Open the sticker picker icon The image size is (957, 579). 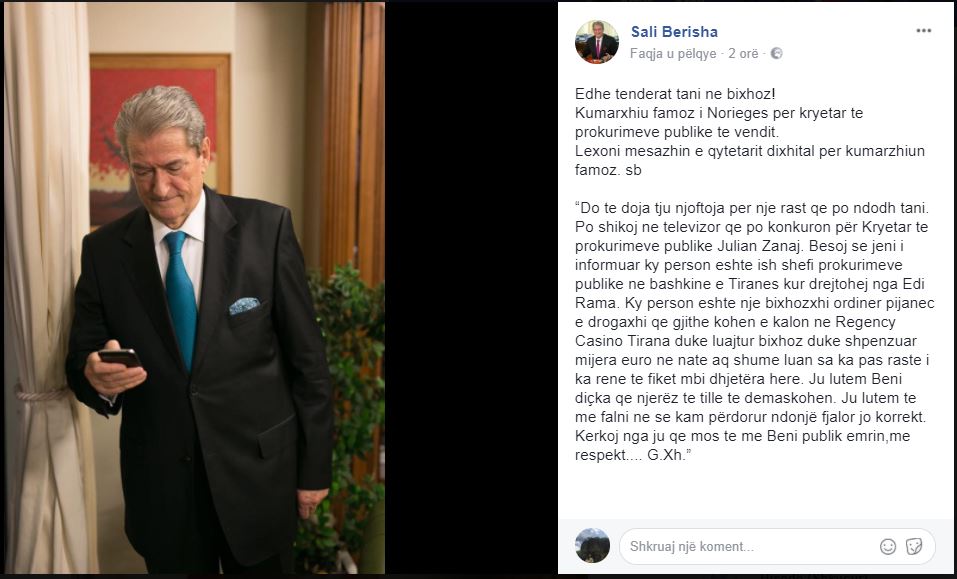pos(914,547)
